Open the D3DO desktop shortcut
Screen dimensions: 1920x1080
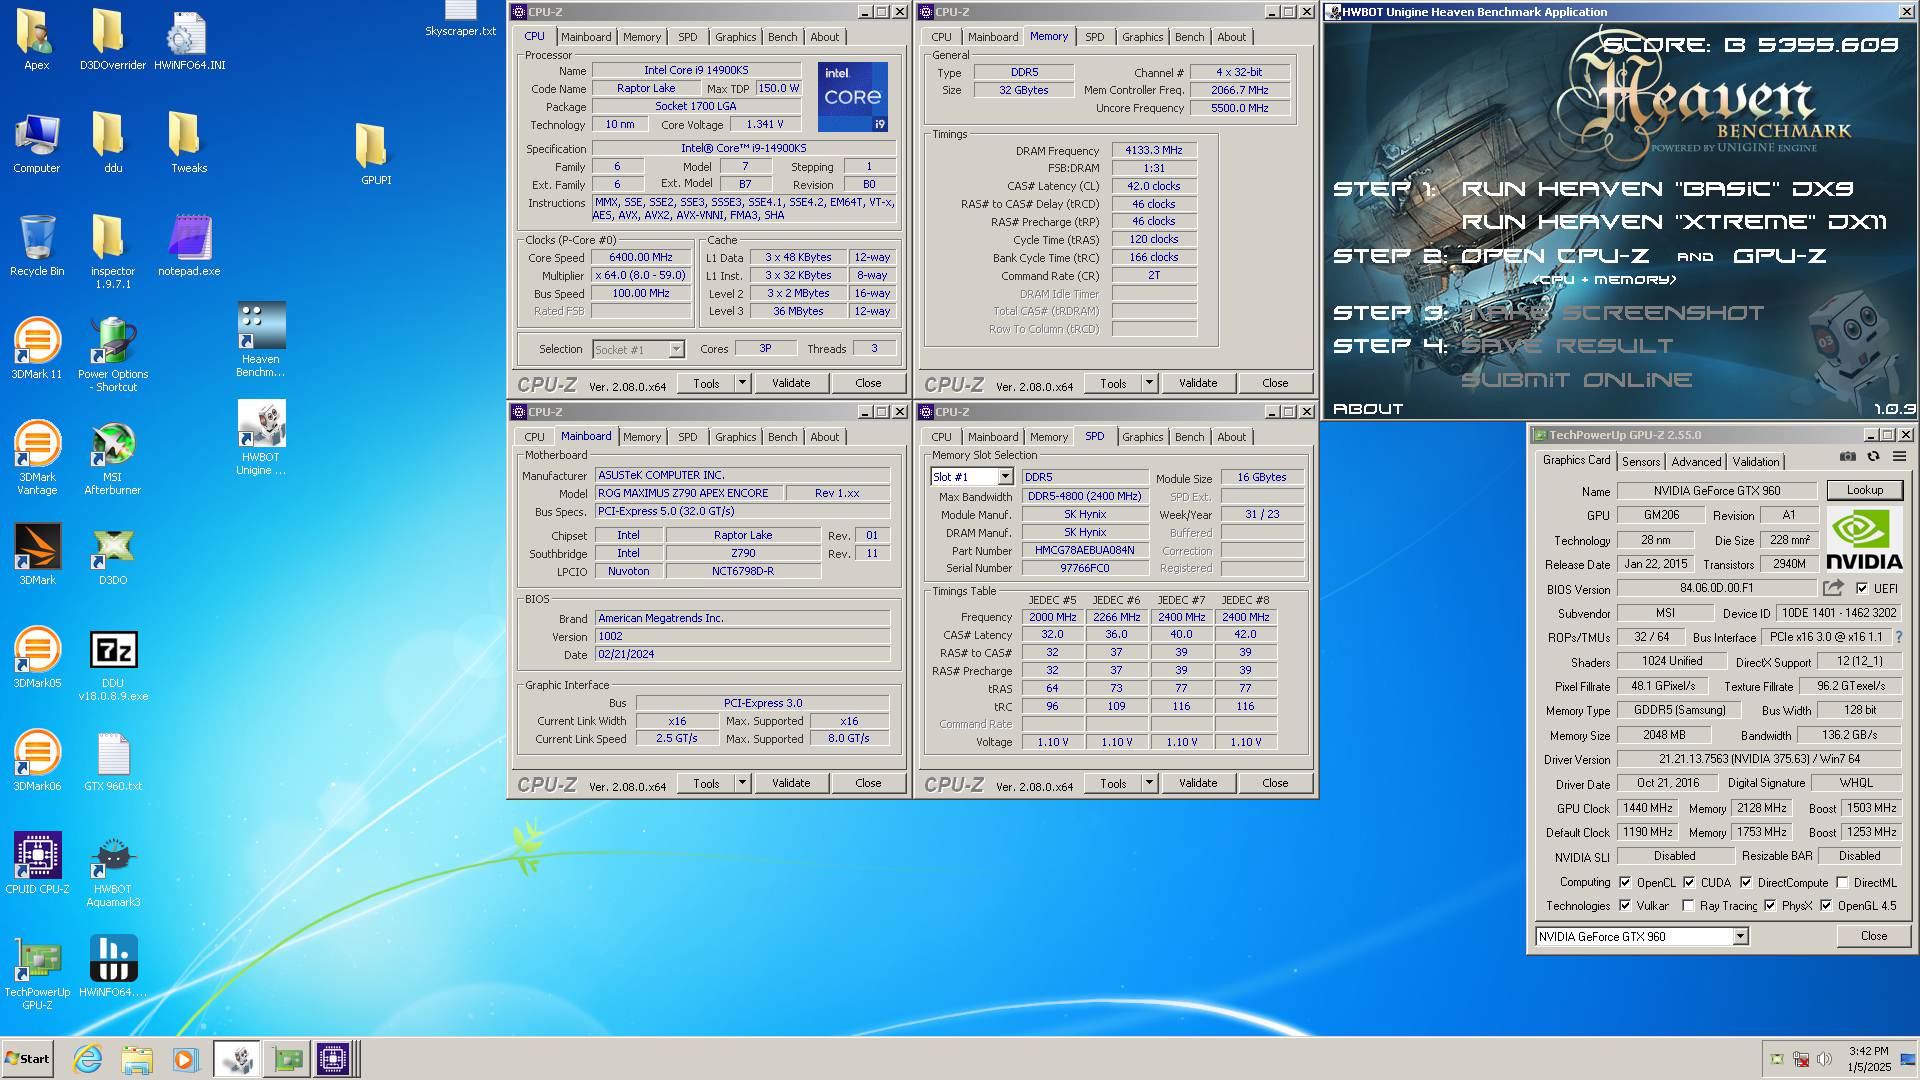[x=113, y=554]
